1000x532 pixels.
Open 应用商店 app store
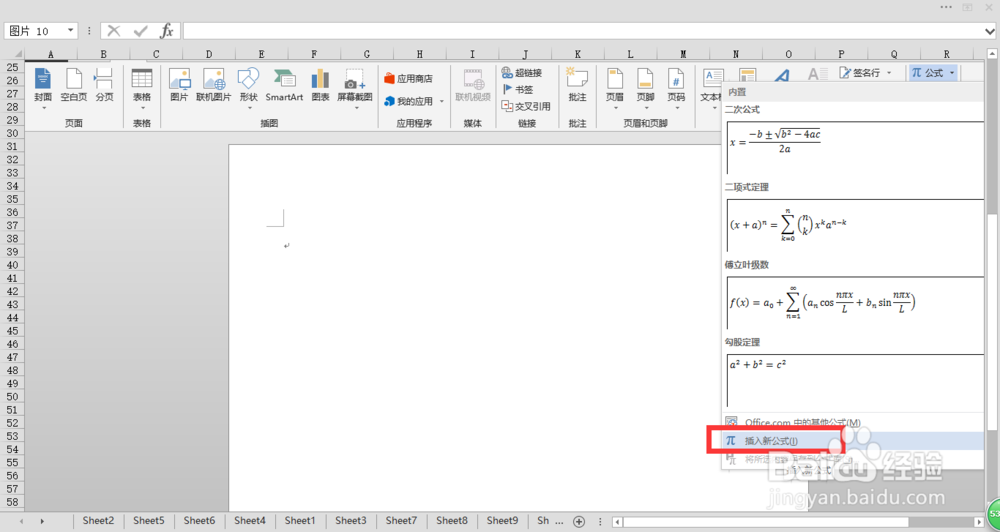click(408, 78)
